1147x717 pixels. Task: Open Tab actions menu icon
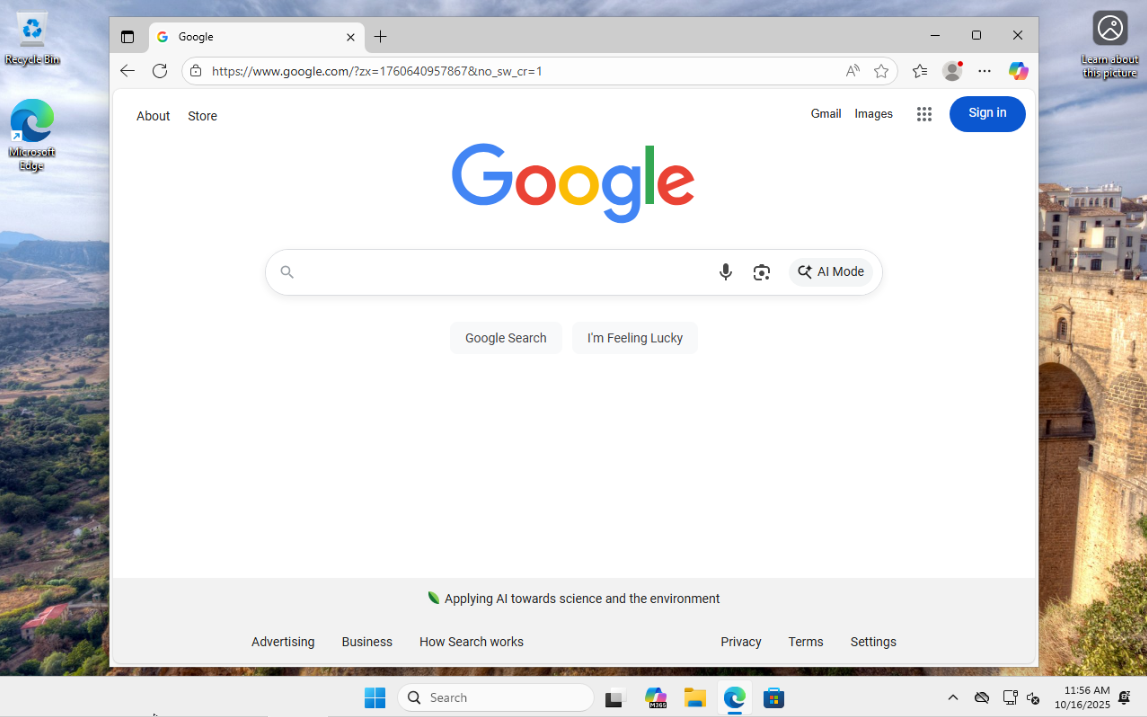(x=127, y=37)
